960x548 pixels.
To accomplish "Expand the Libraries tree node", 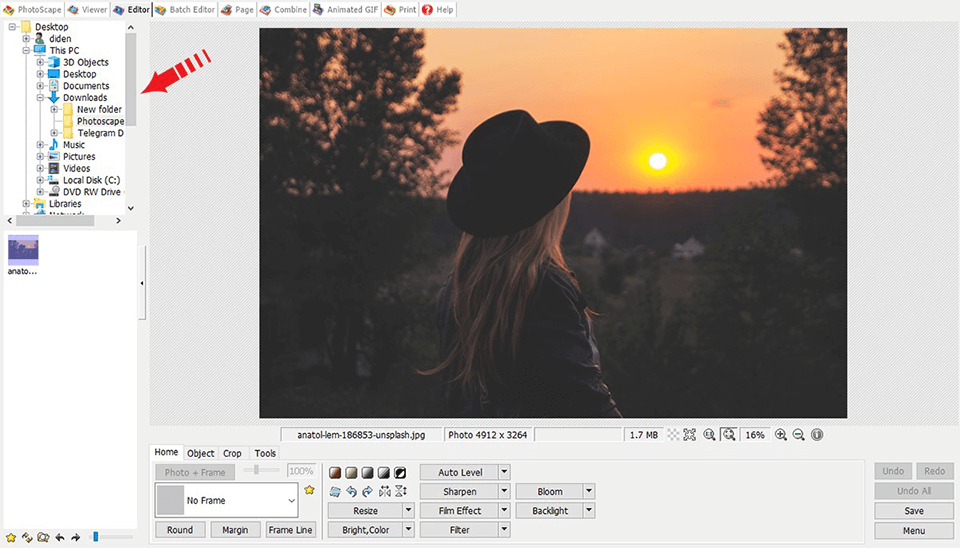I will click(x=26, y=203).
